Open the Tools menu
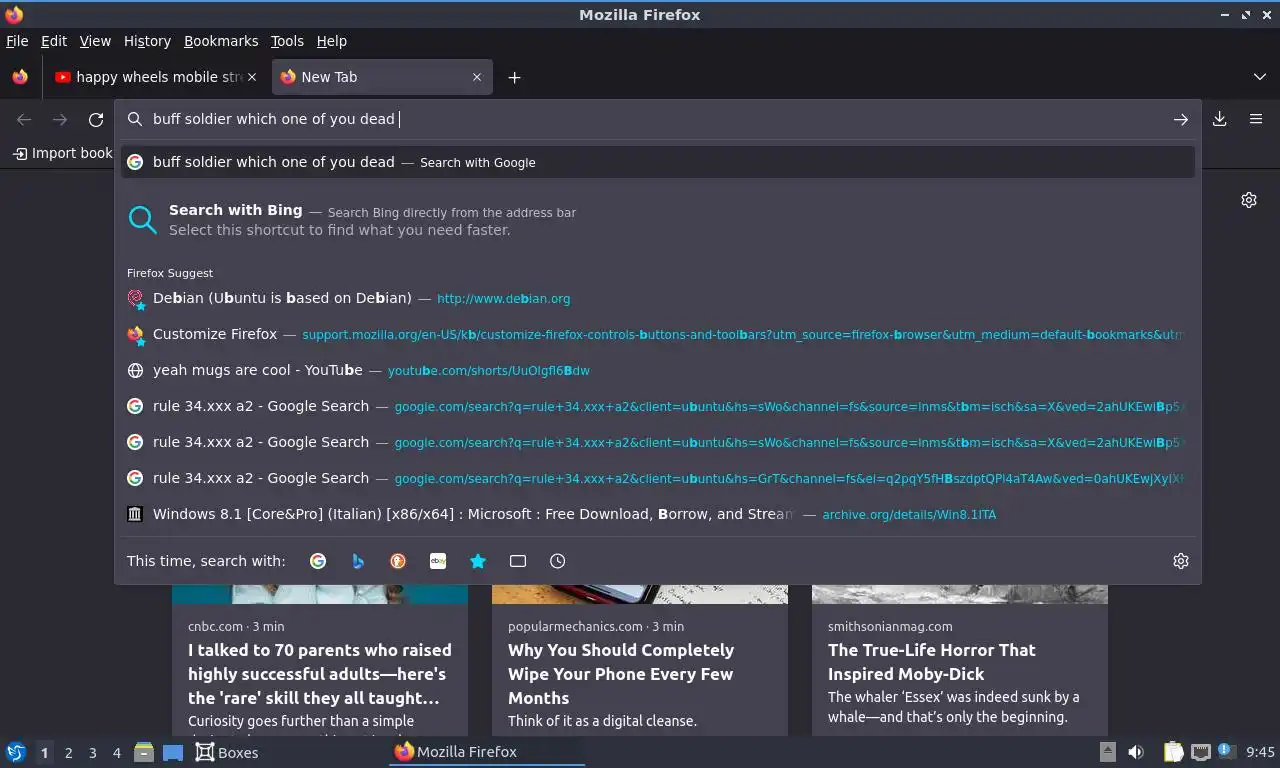Image resolution: width=1280 pixels, height=768 pixels. (287, 41)
